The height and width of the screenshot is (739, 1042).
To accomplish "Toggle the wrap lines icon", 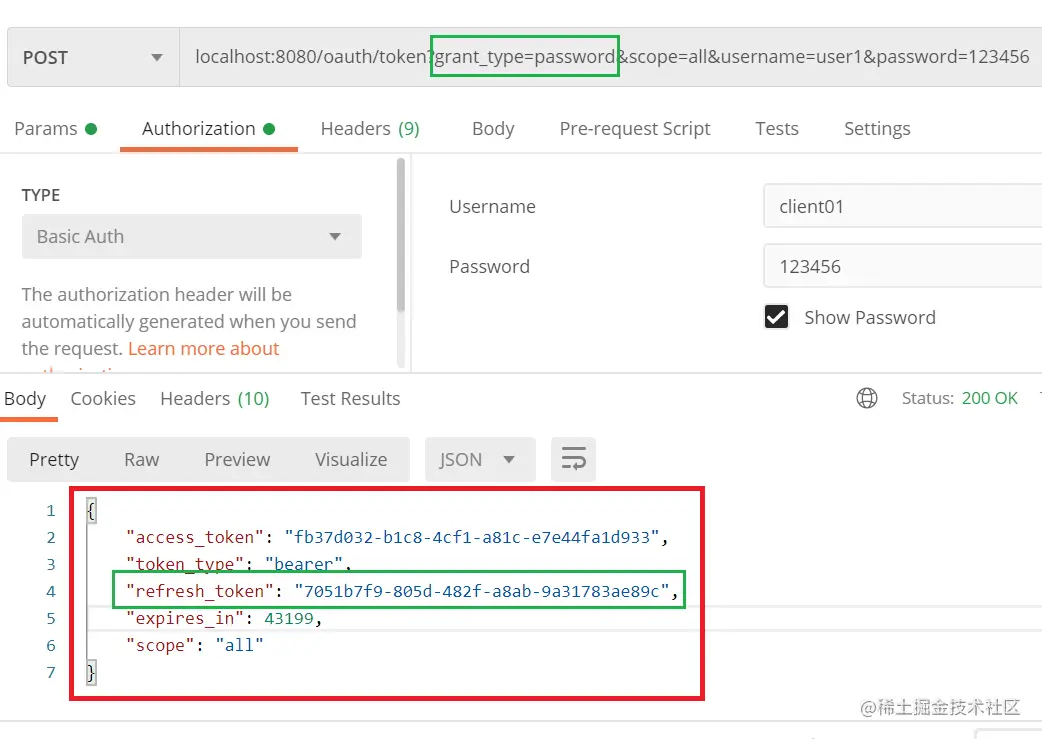I will [573, 459].
